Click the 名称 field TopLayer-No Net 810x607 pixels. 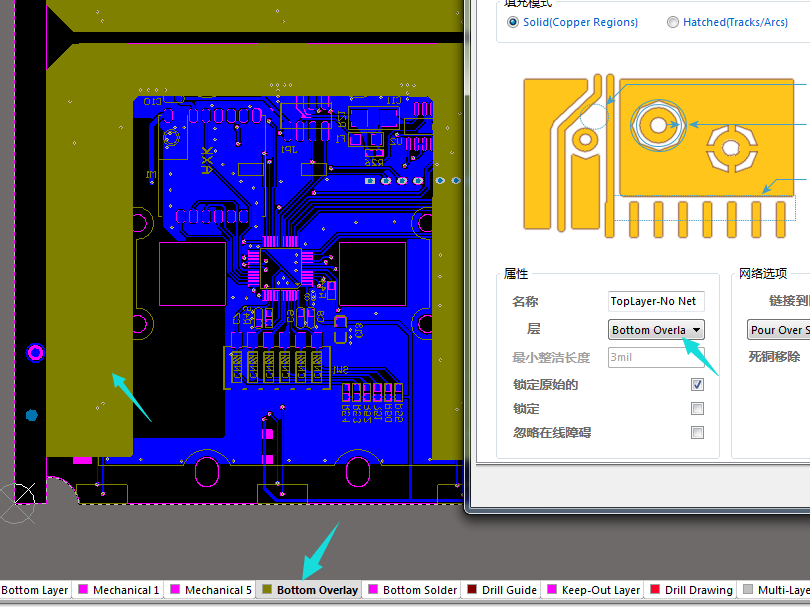655,301
